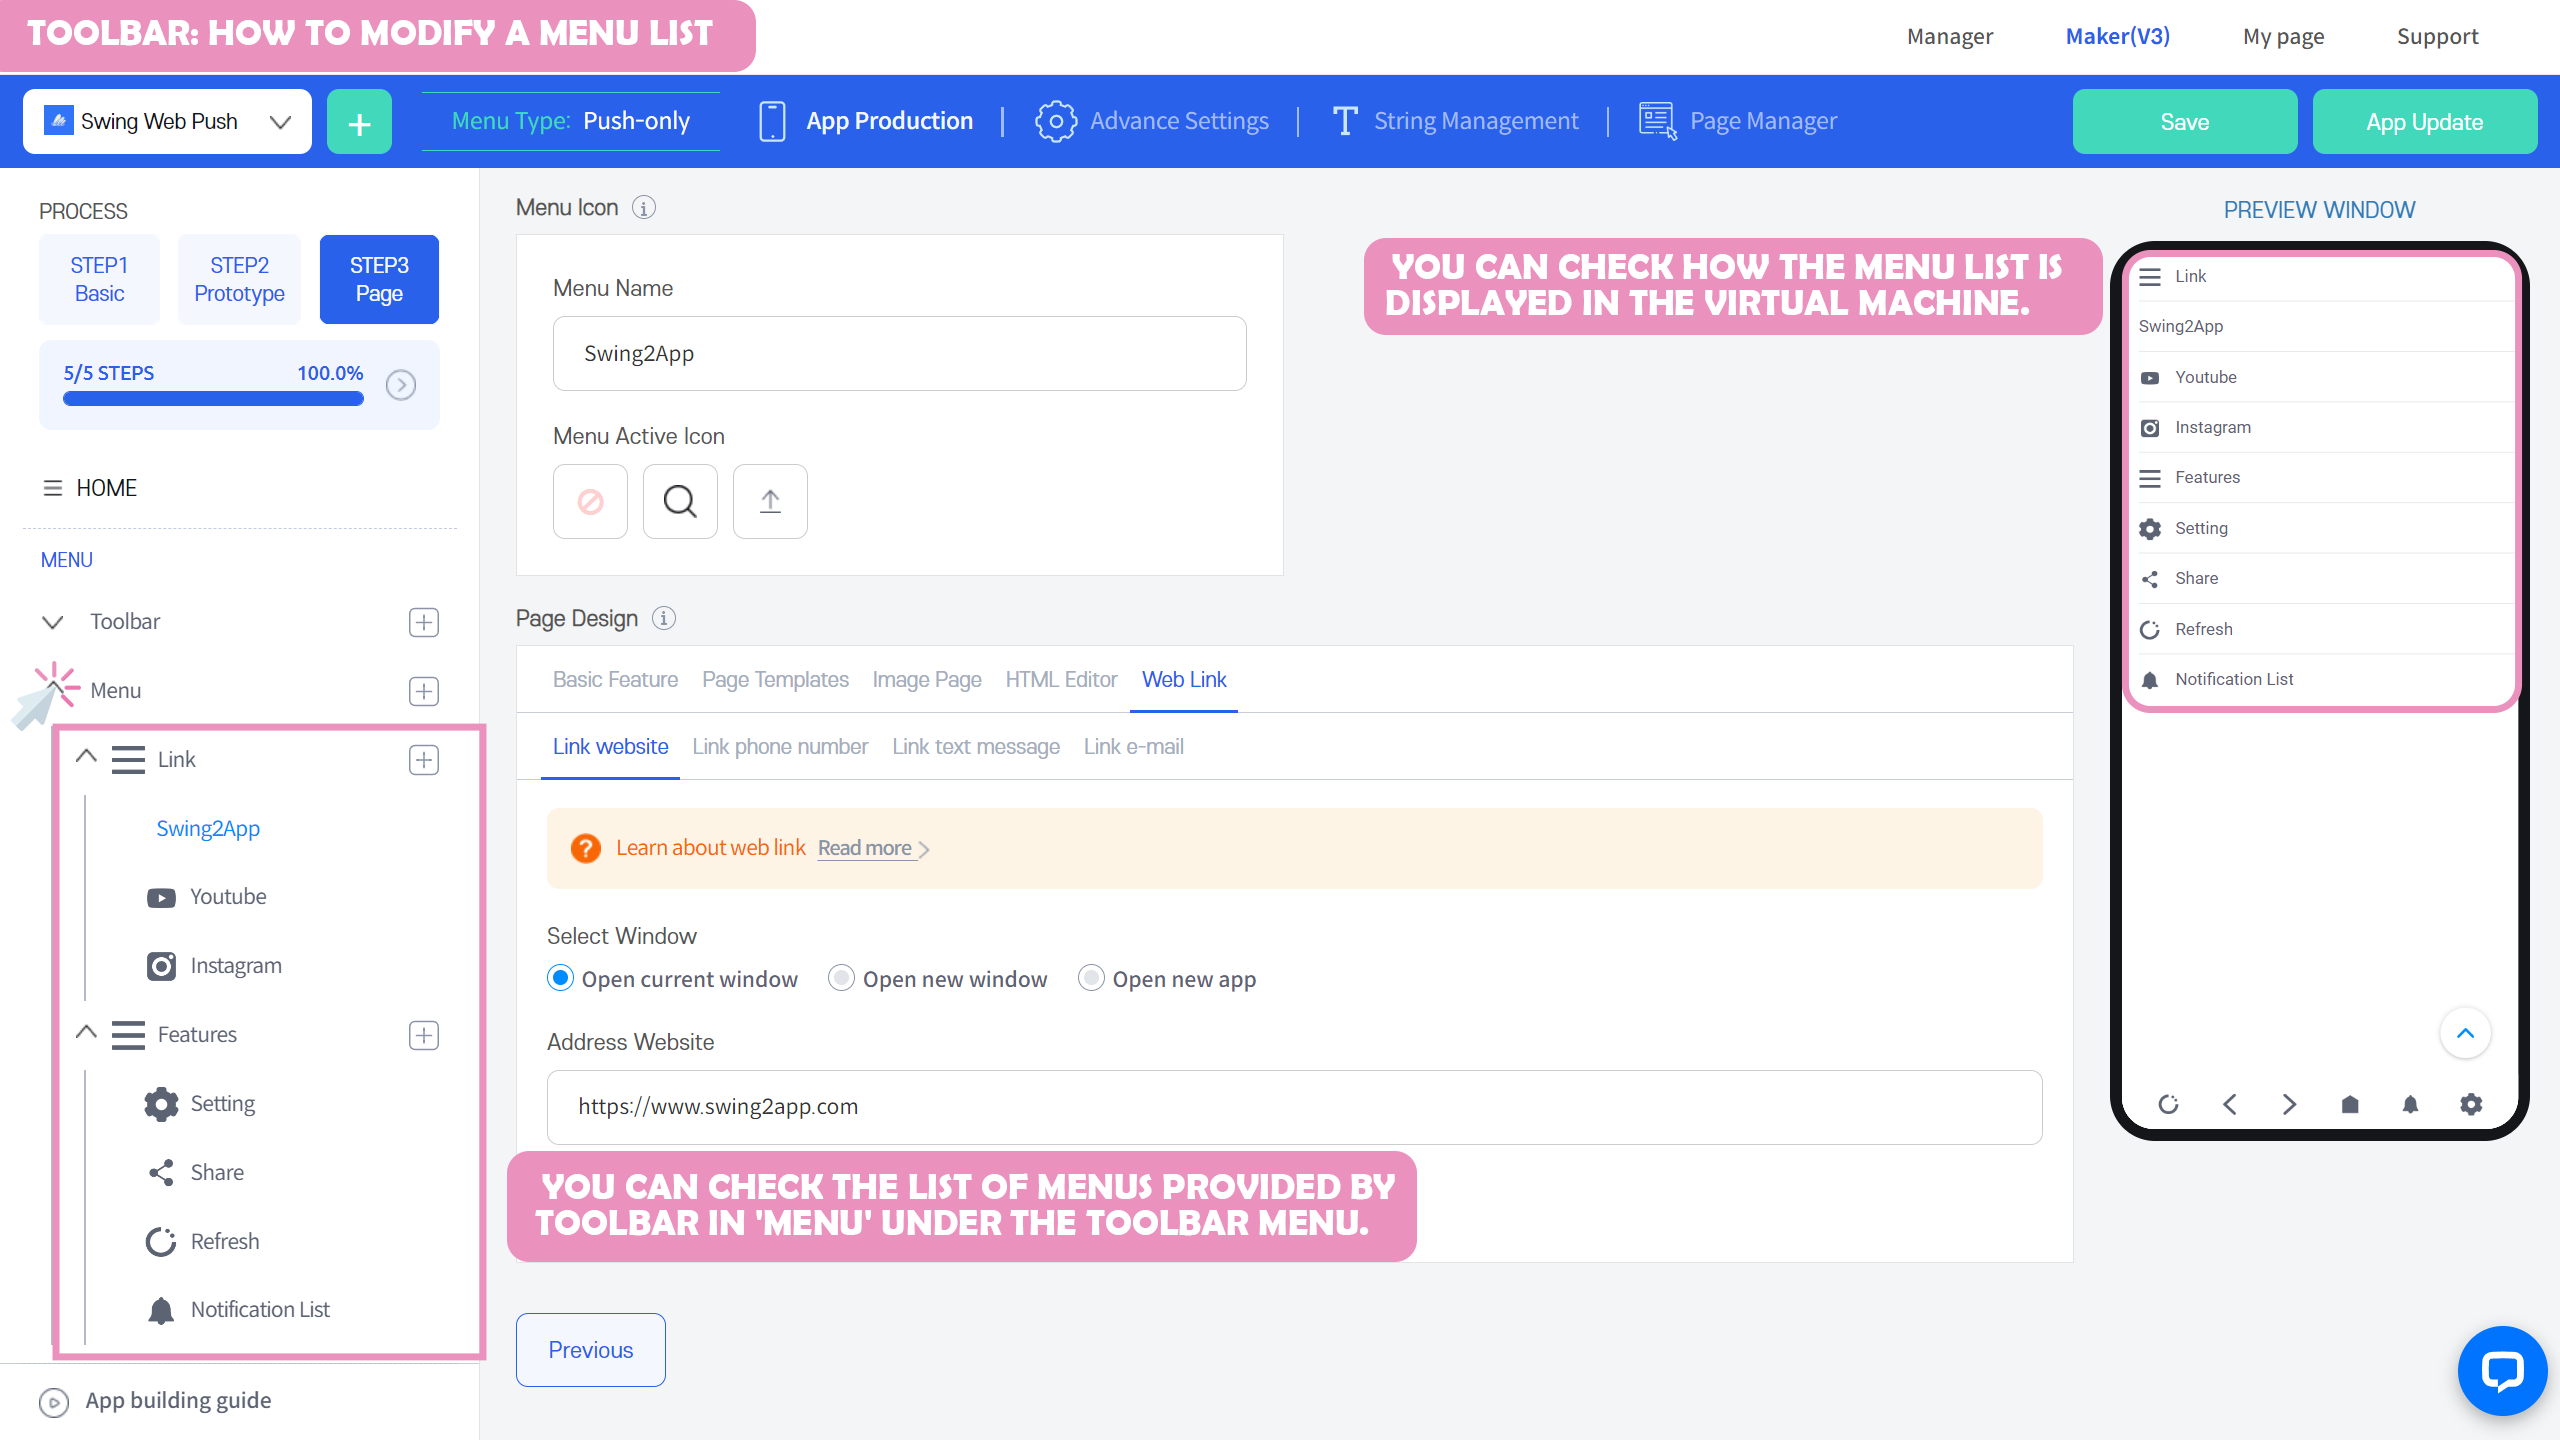Screen dimensions: 2560x1440
Task: Open Manager in top navigation
Action: click(x=1949, y=37)
